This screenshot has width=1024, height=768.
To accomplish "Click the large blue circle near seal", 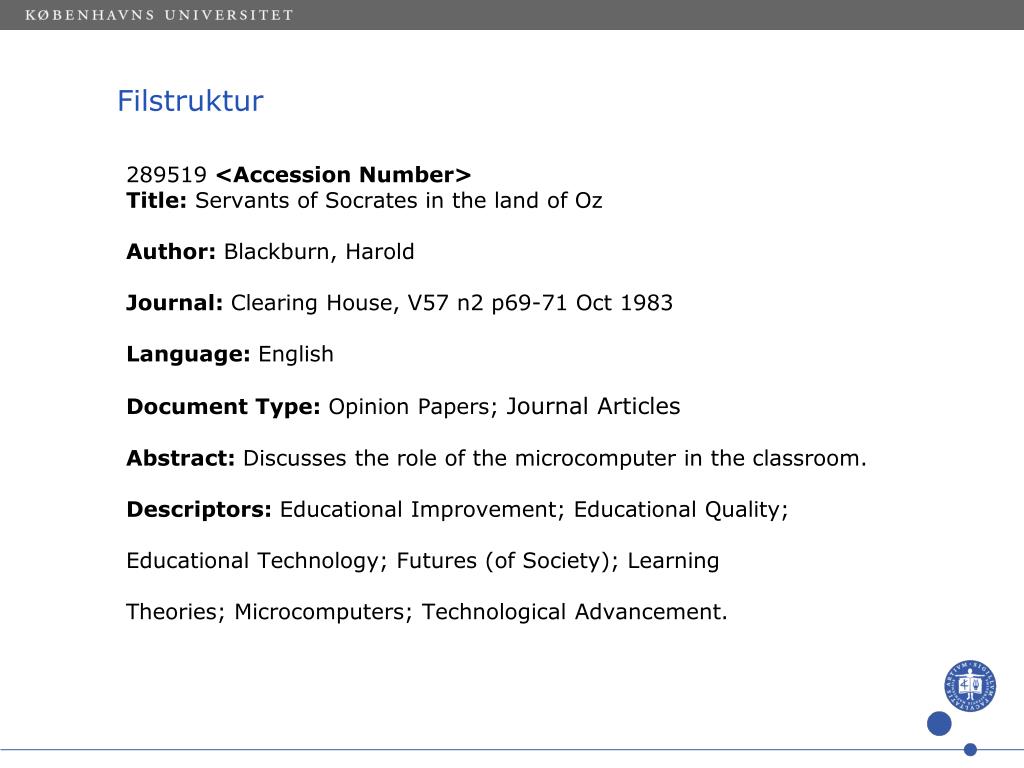I will coord(939,724).
